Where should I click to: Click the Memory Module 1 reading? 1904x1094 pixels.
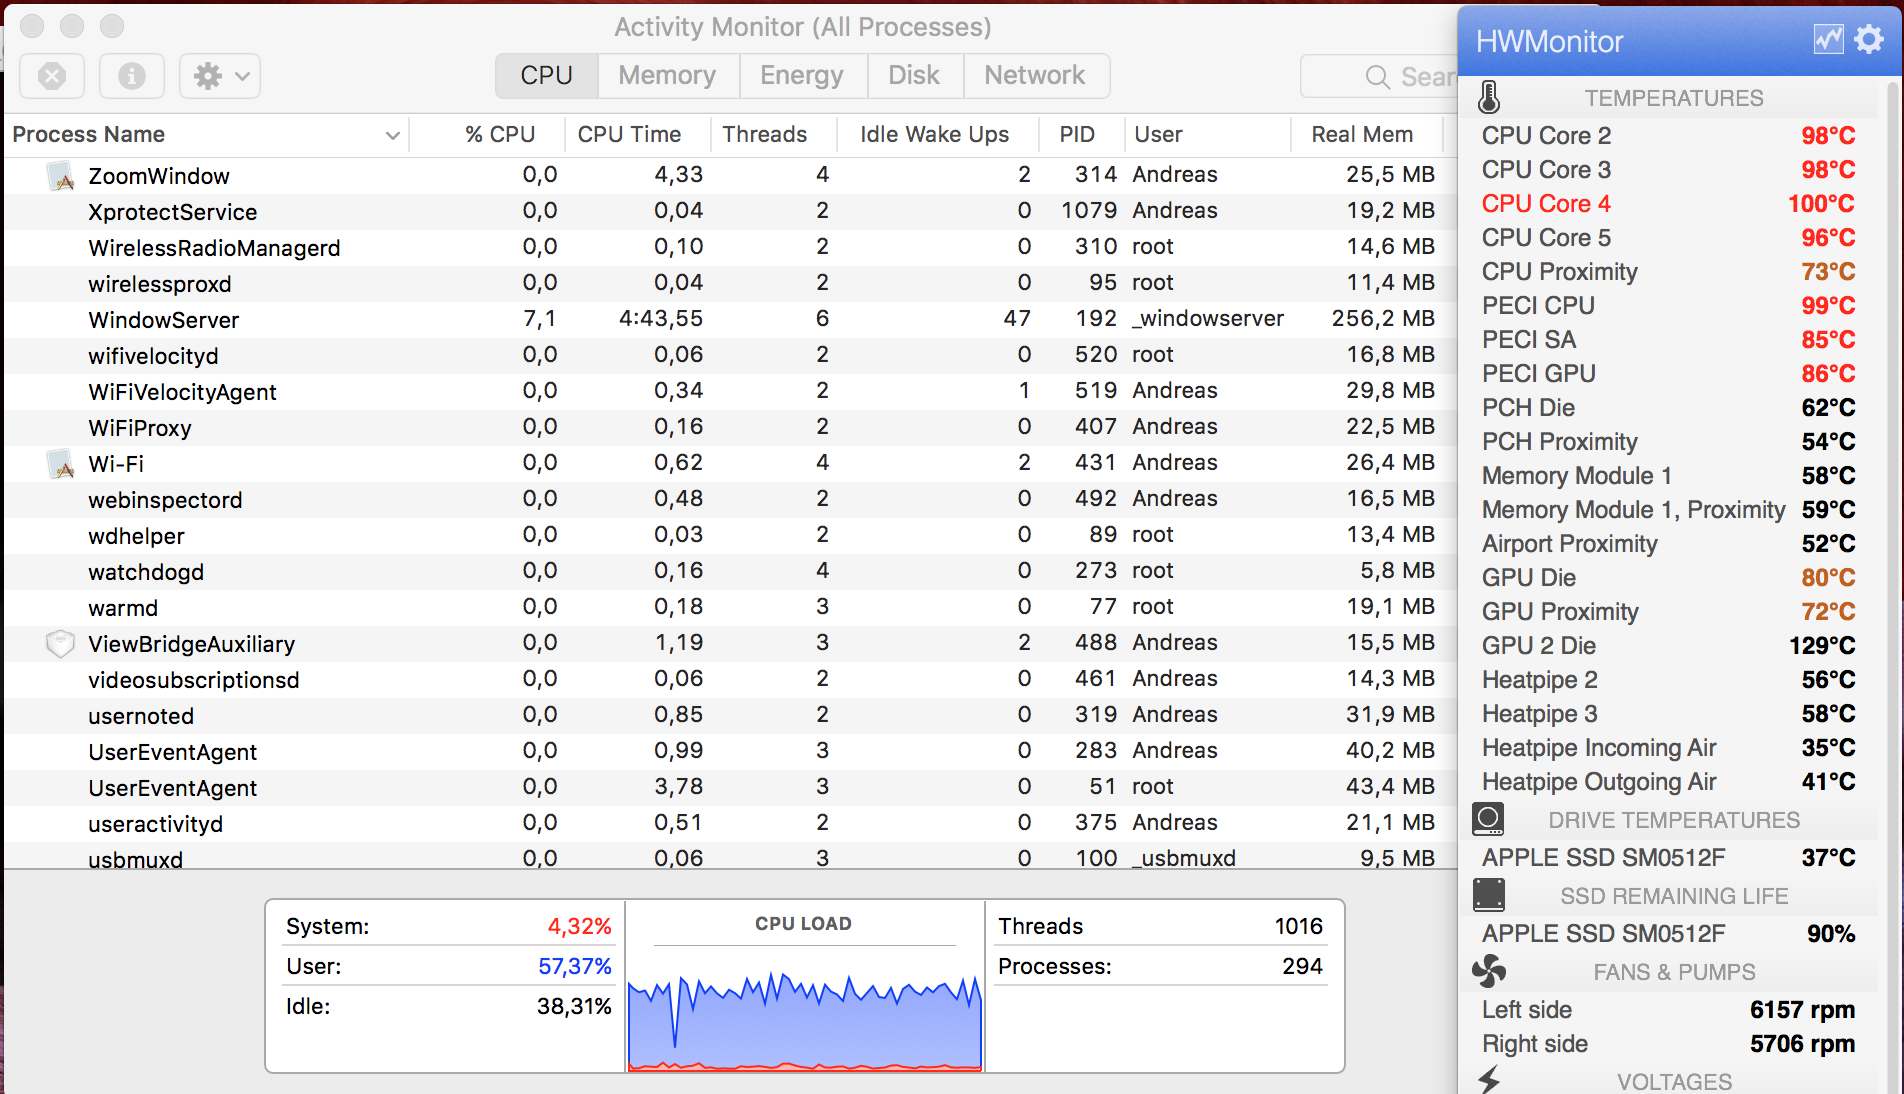pyautogui.click(x=1668, y=476)
